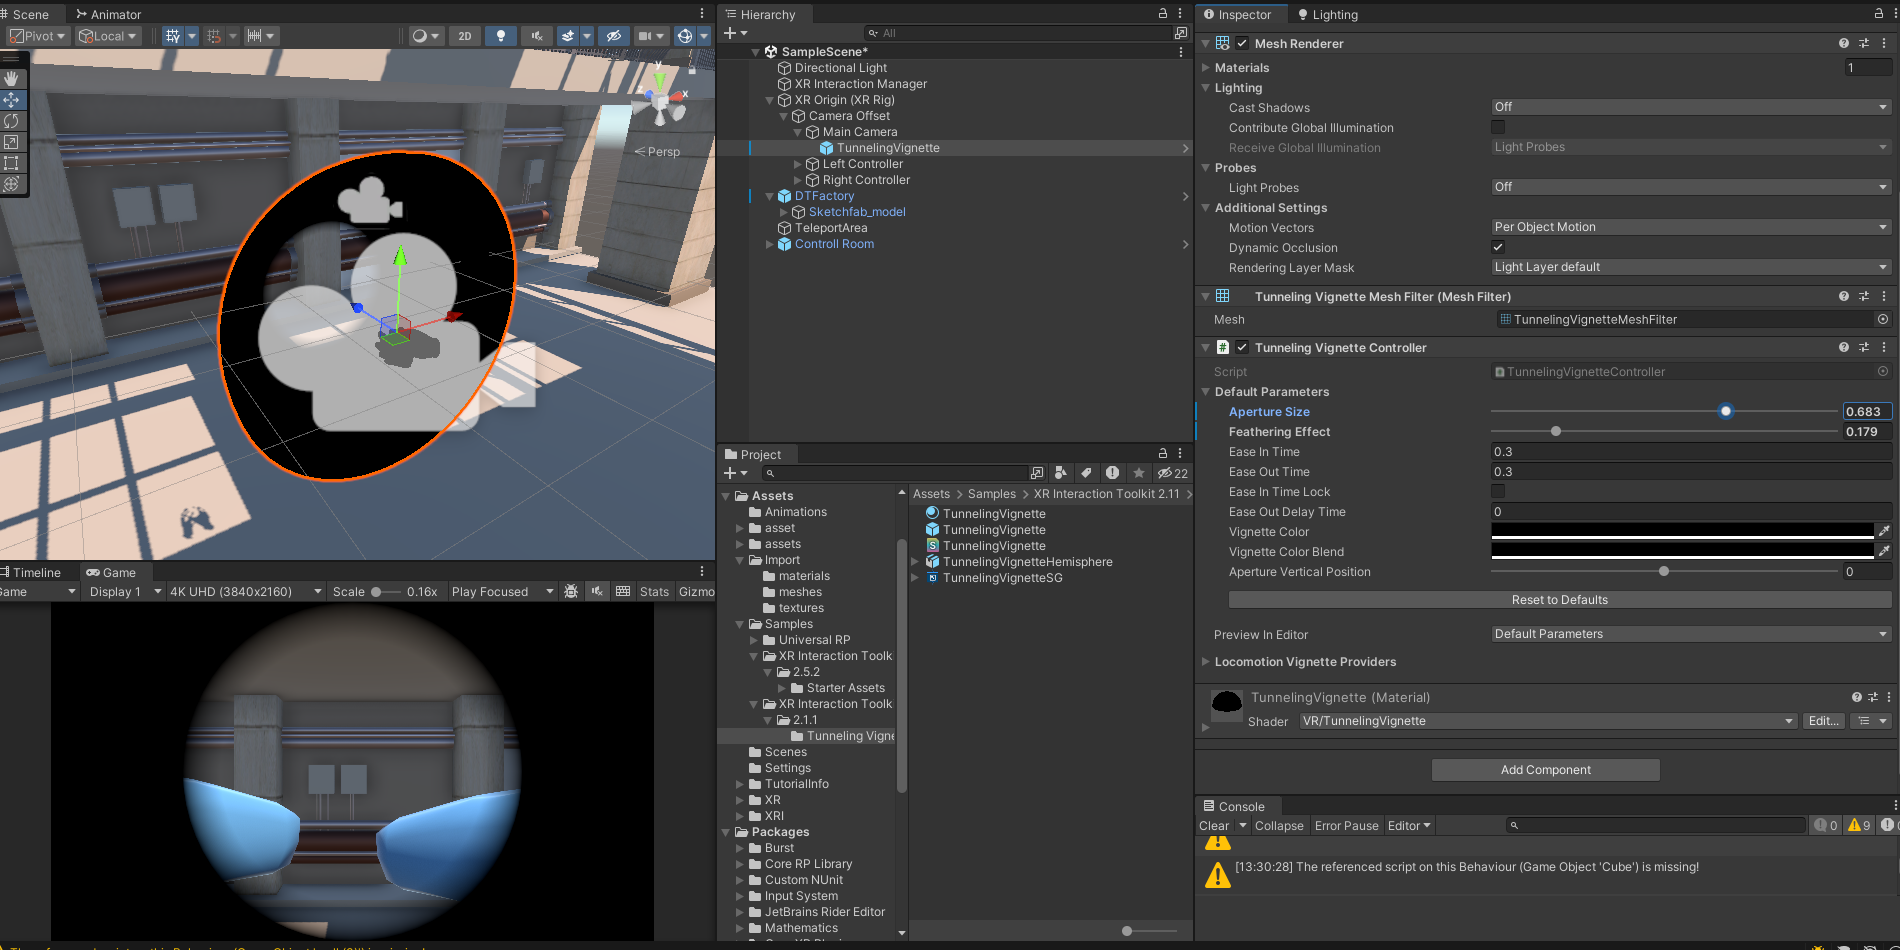Toggle 2D view mode
The height and width of the screenshot is (950, 1900).
[x=465, y=36]
